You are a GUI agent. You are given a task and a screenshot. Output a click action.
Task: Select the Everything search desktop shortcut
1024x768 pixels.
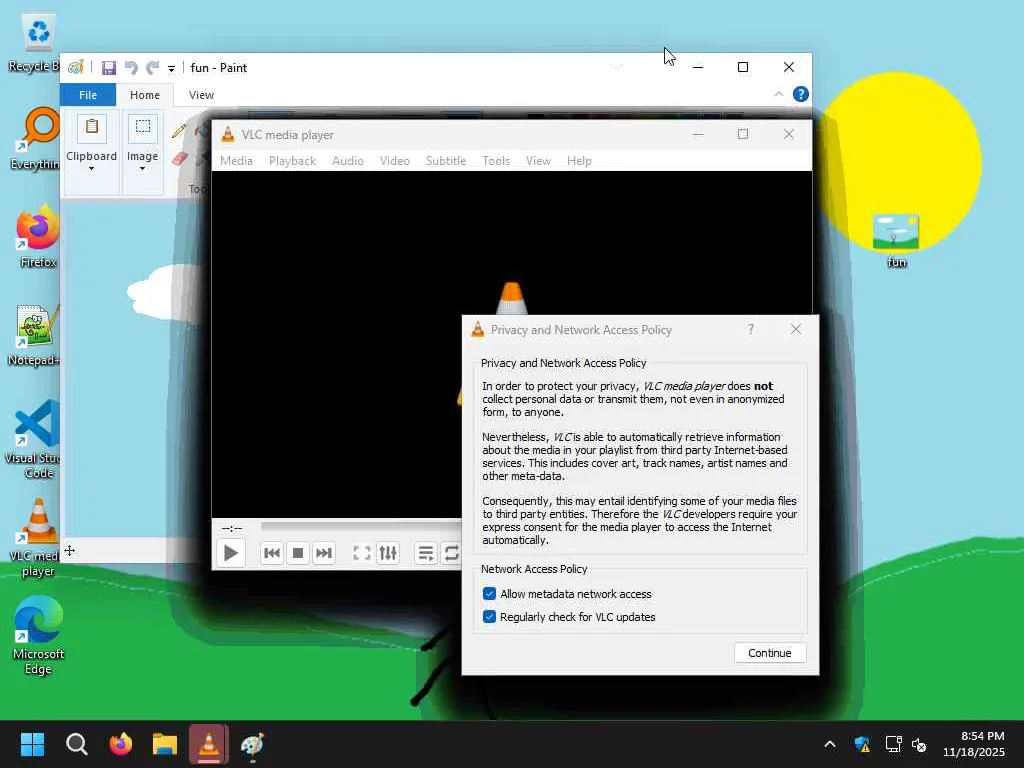[x=34, y=139]
